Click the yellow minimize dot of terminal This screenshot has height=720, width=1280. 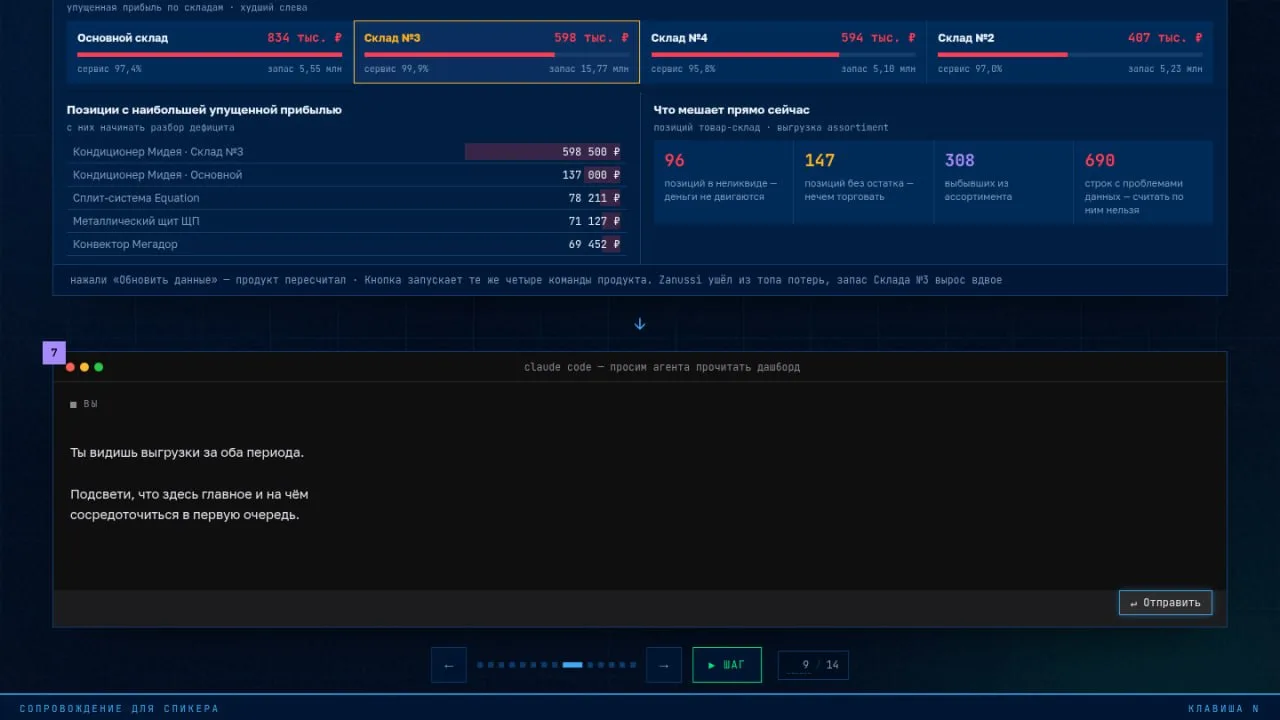[x=84, y=367]
